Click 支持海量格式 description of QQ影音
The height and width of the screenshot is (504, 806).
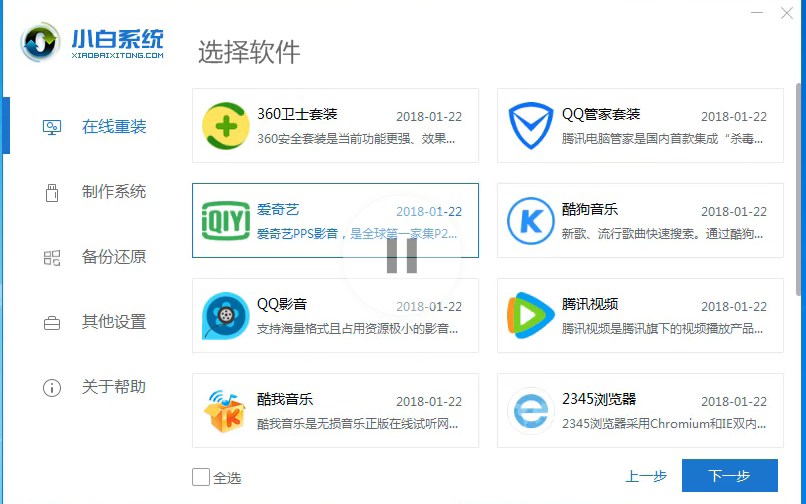357,329
